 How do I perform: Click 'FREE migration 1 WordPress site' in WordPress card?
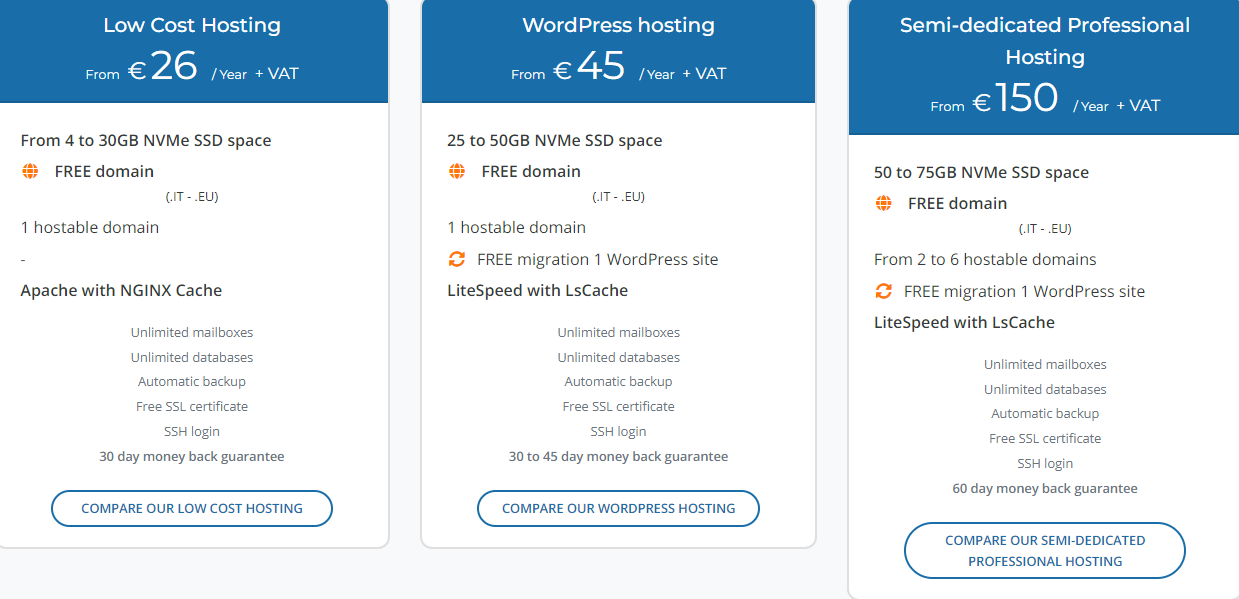597,259
